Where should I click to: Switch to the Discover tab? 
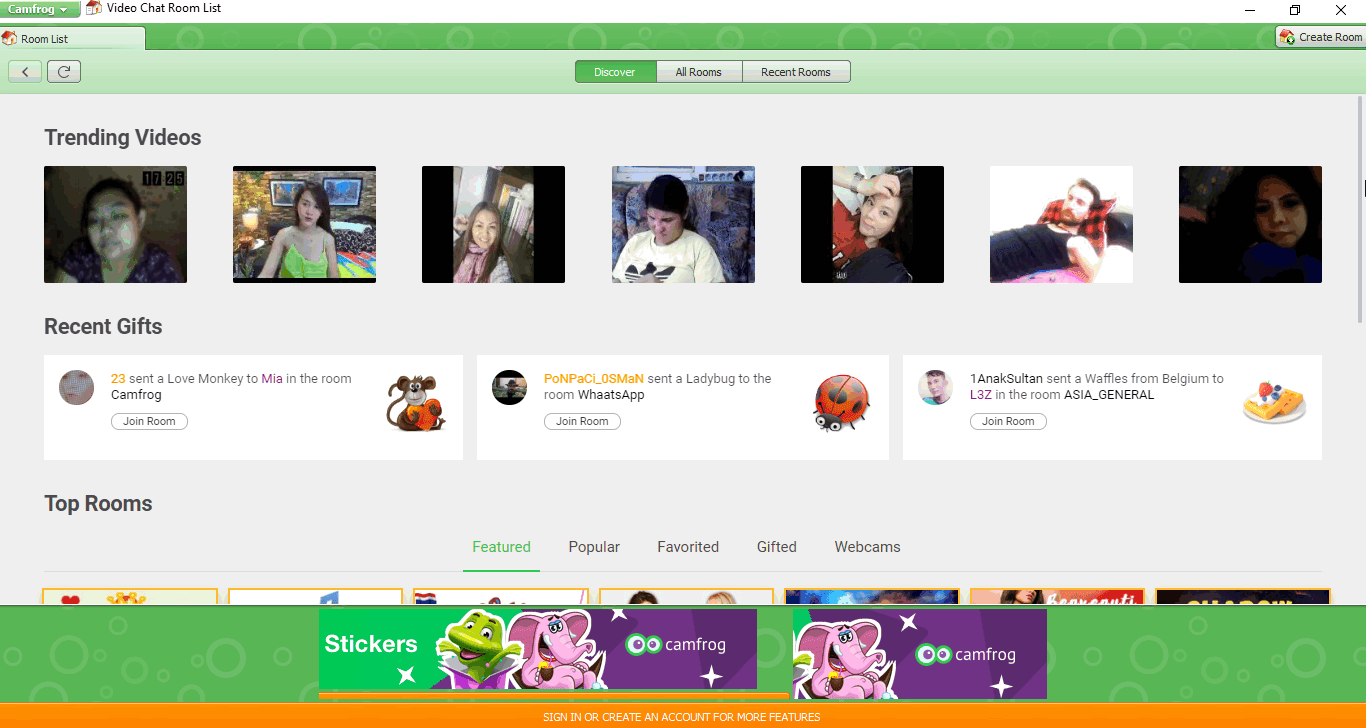(615, 72)
